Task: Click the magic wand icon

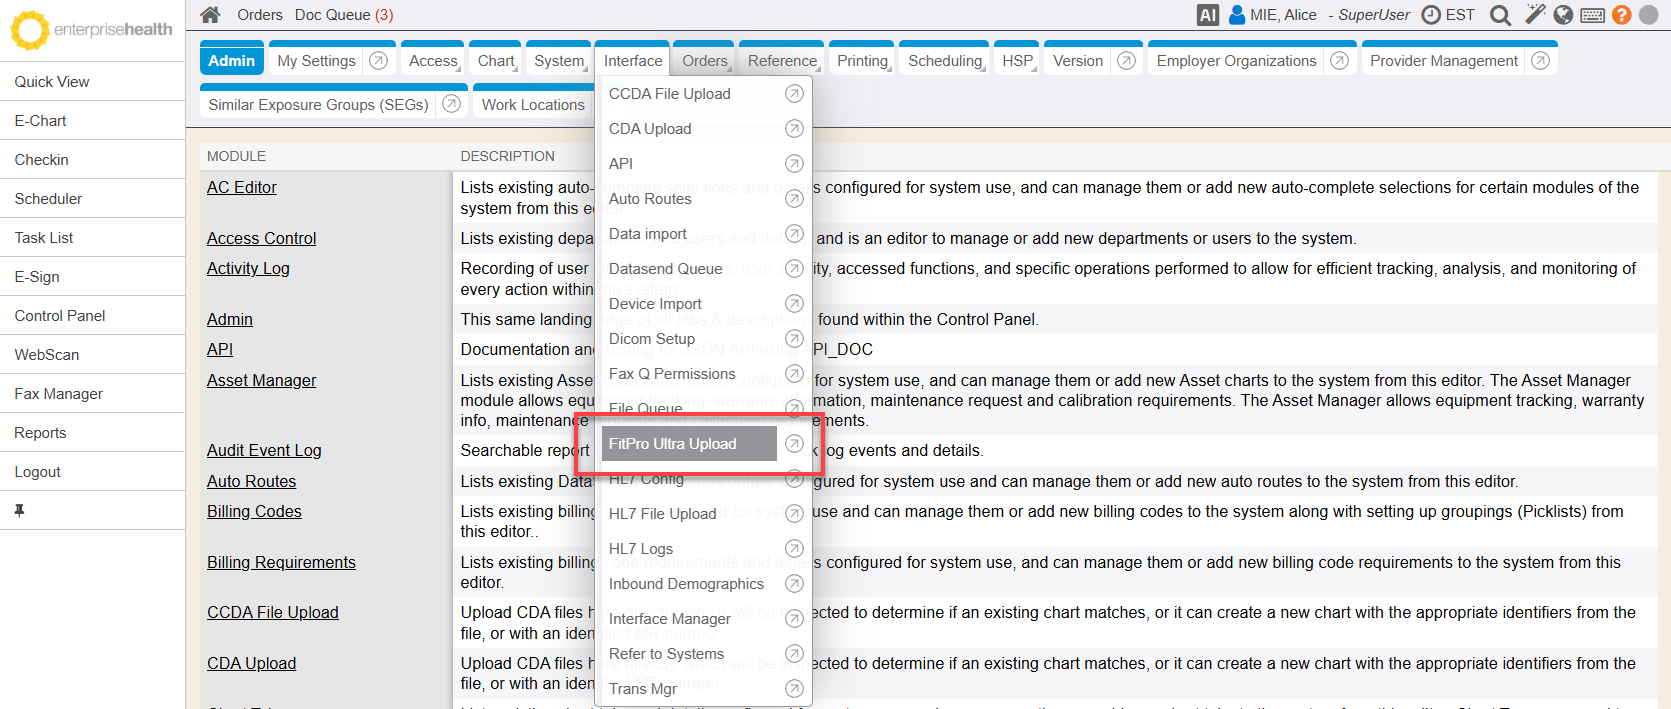Action: [1535, 14]
